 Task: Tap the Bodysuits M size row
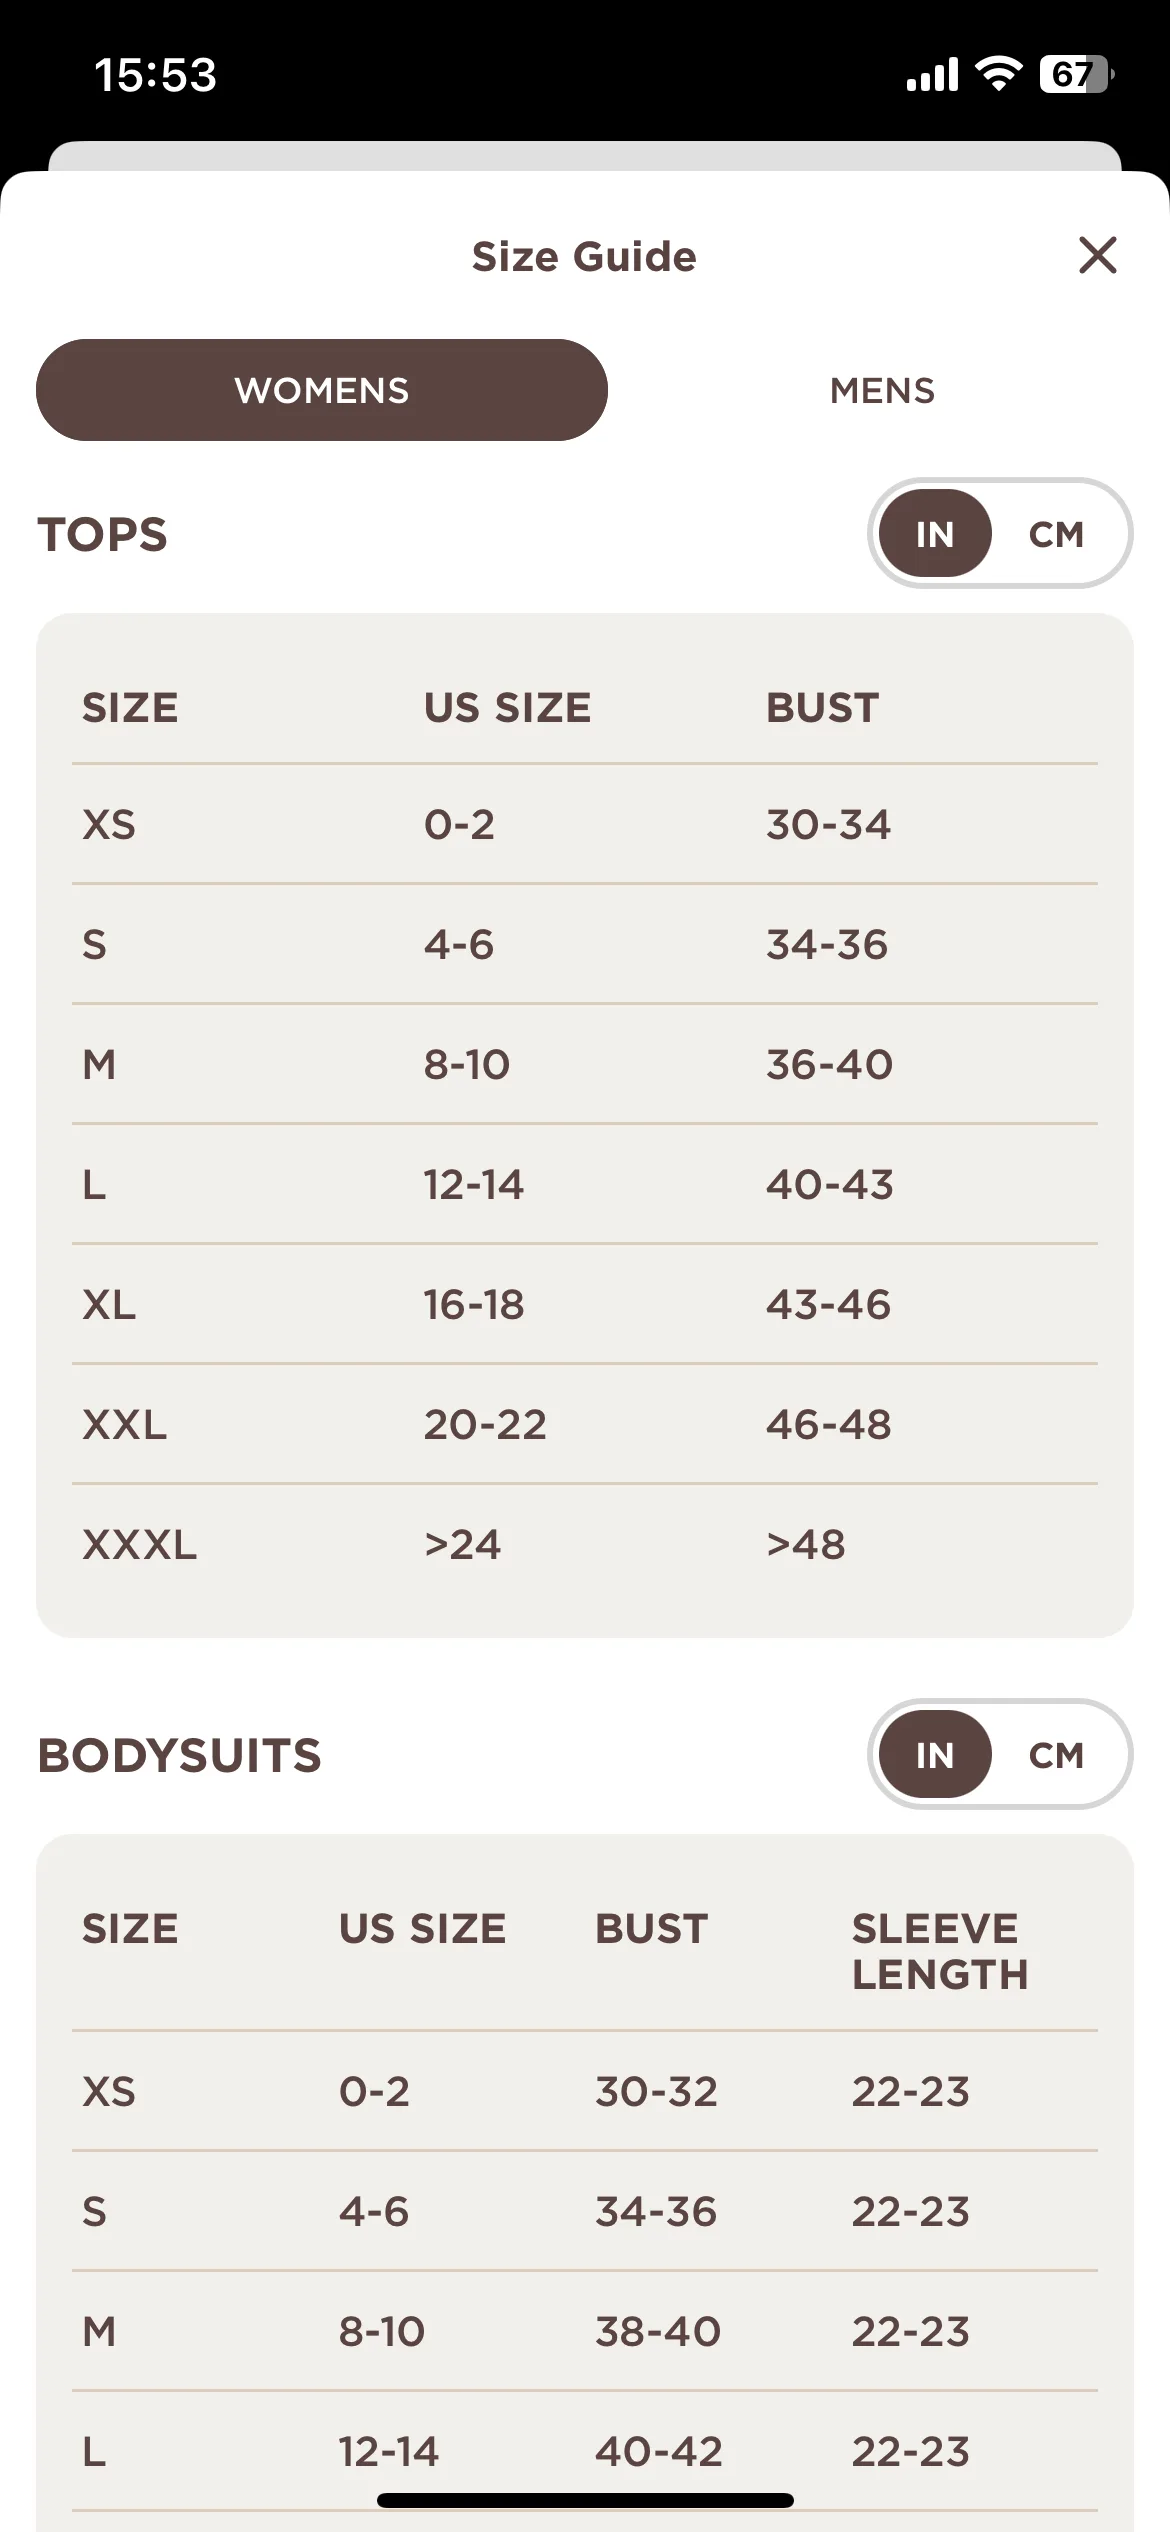pos(585,2332)
